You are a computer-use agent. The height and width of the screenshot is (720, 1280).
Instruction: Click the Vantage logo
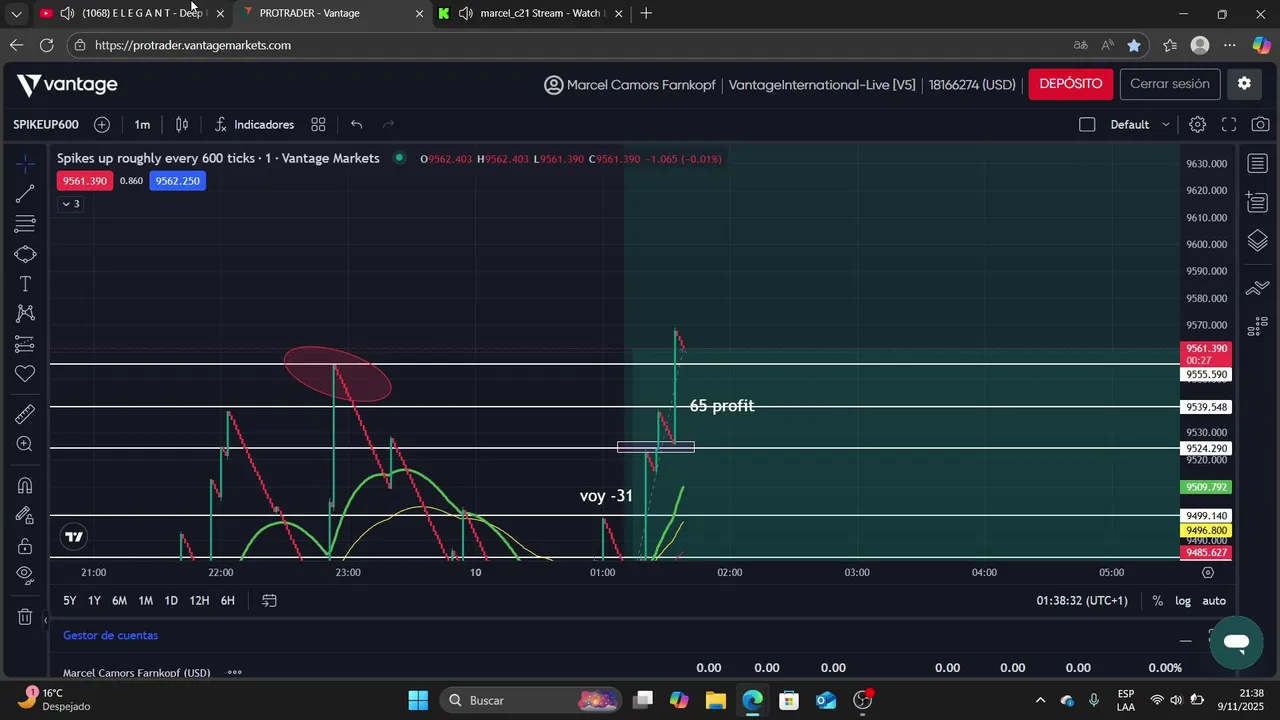67,85
